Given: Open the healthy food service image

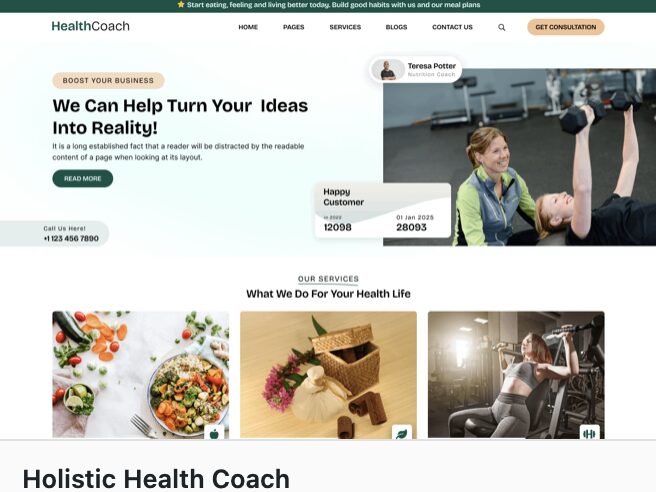Looking at the screenshot, I should pos(141,375).
